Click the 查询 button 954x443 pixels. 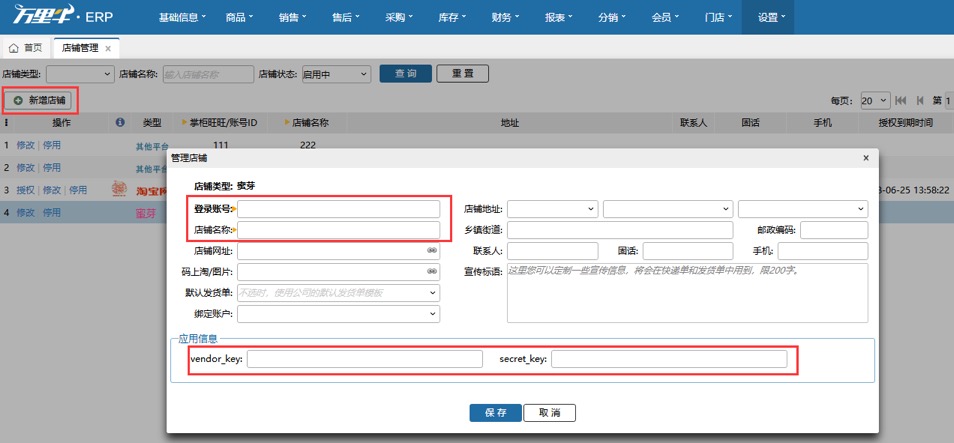406,74
